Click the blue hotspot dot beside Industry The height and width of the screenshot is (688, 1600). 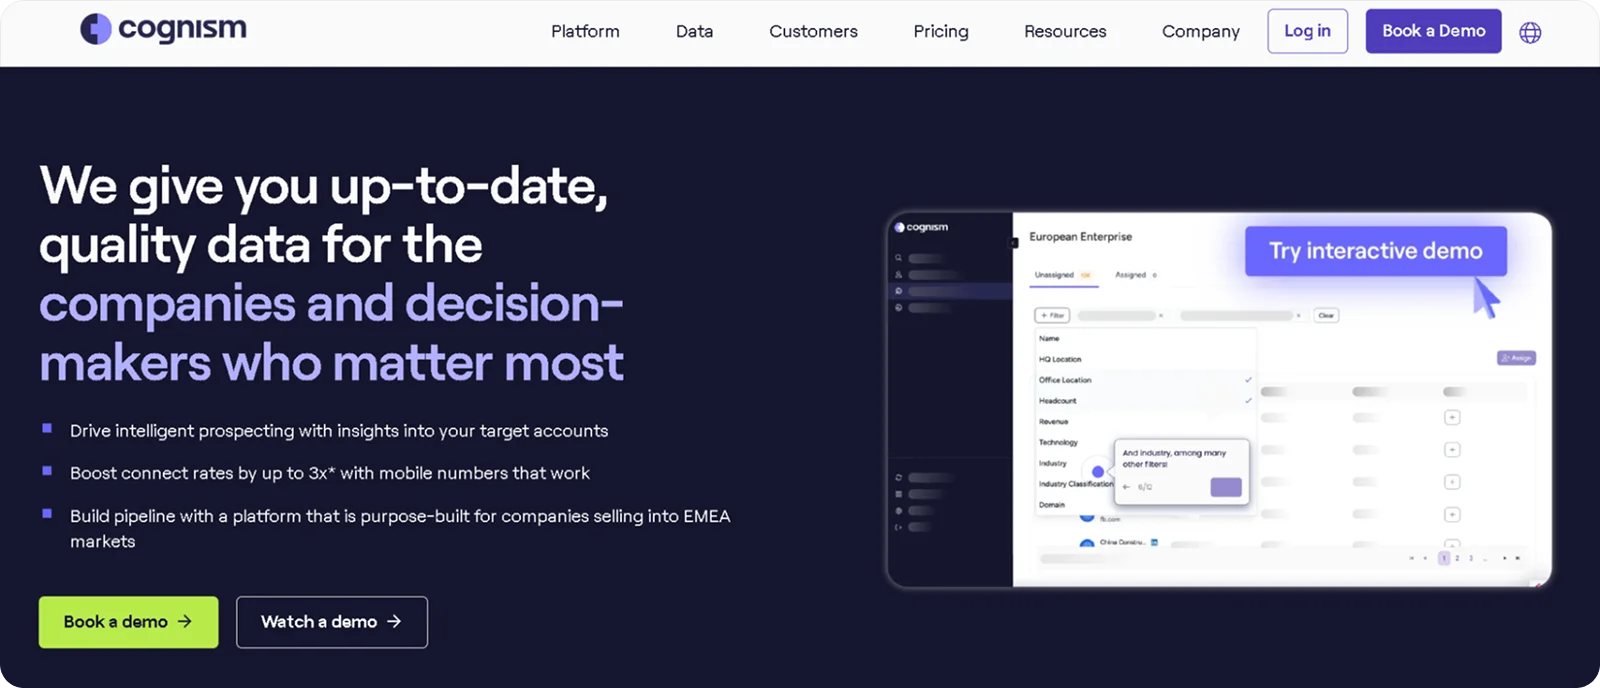coord(1098,471)
